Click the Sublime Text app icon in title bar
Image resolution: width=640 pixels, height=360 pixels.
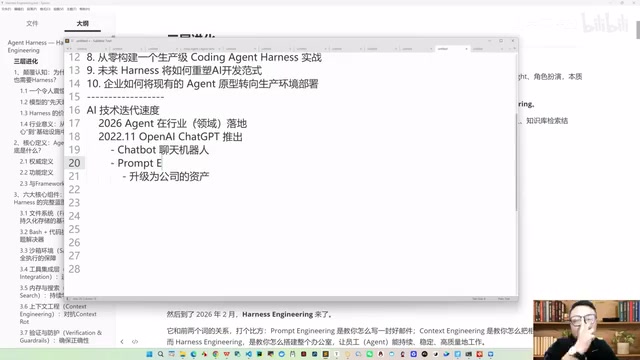(x=67, y=41)
